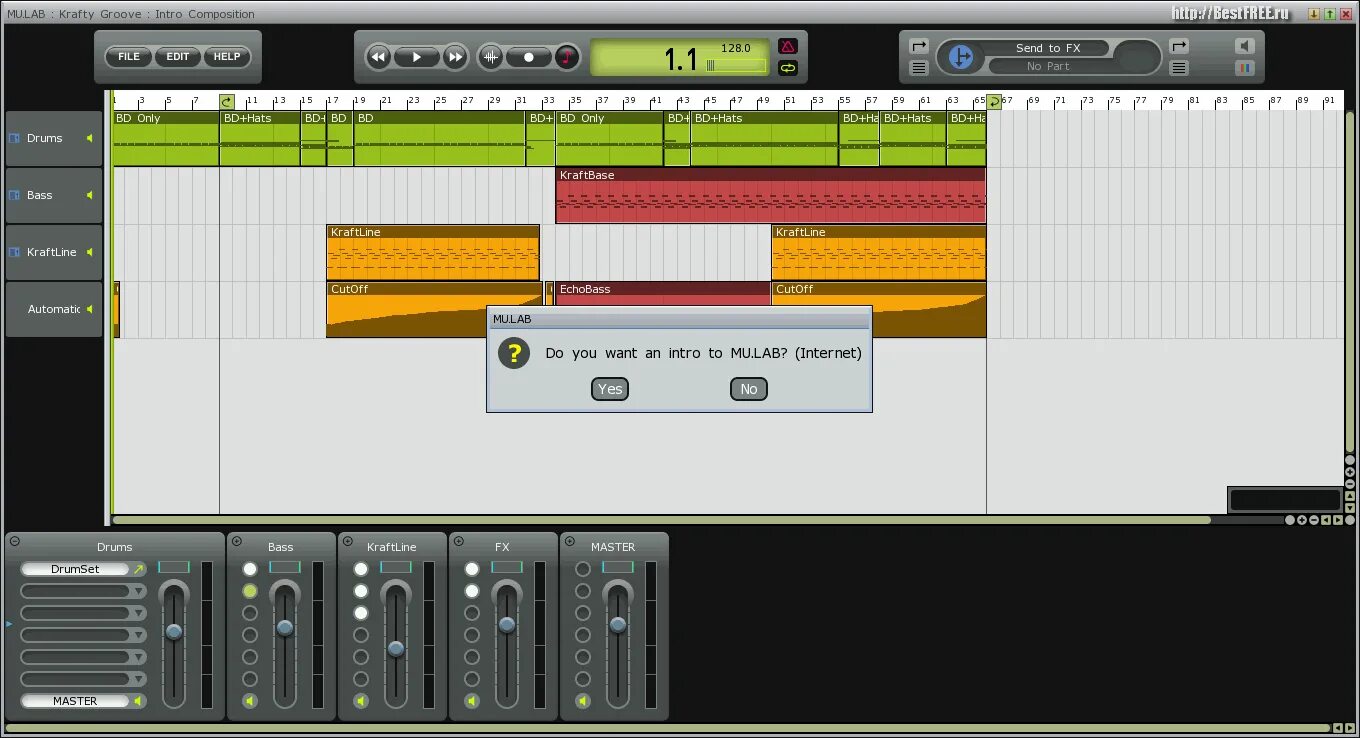Viewport: 1360px width, 738px height.
Task: Toggle the speaker icon beside Drums MASTER output
Action: (139, 701)
